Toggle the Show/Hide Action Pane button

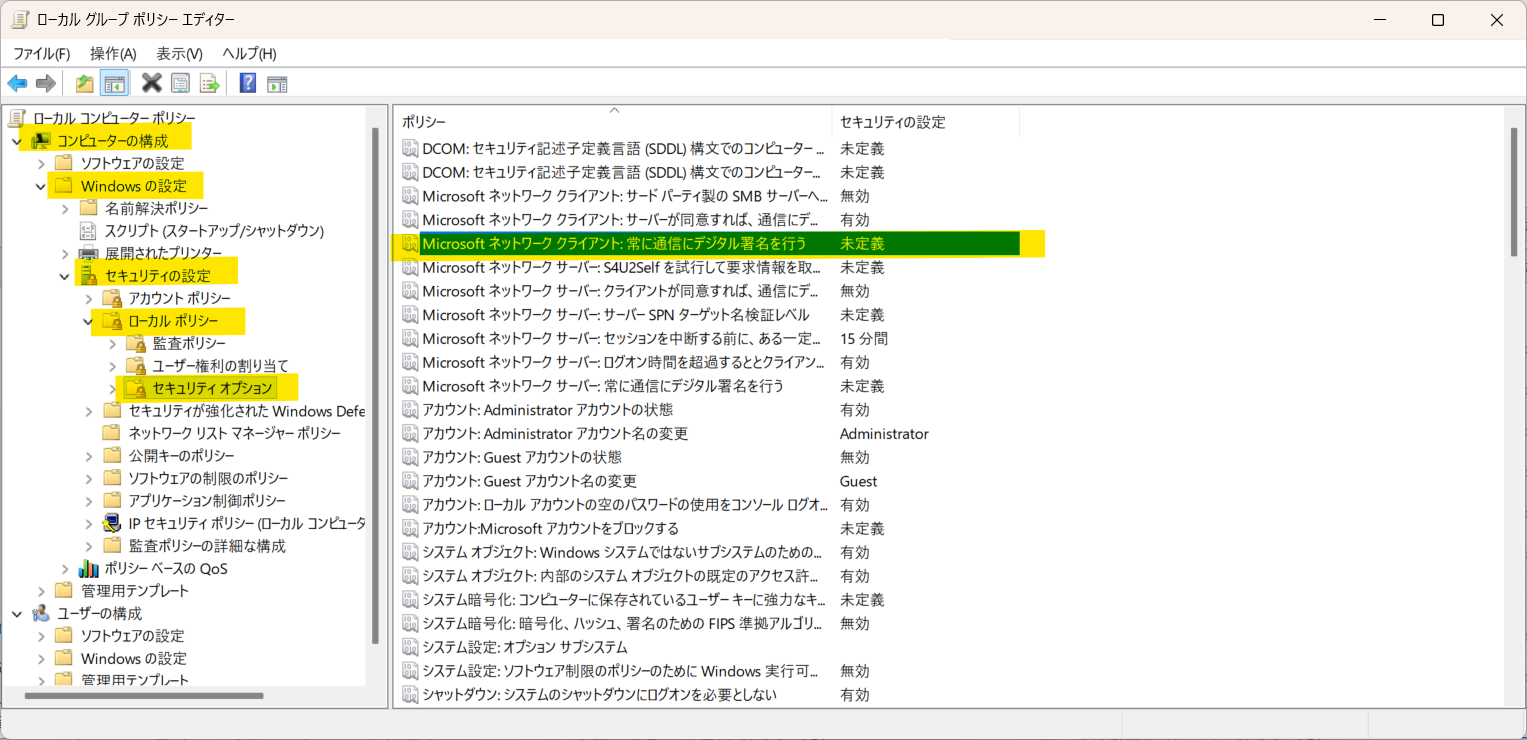click(x=277, y=83)
